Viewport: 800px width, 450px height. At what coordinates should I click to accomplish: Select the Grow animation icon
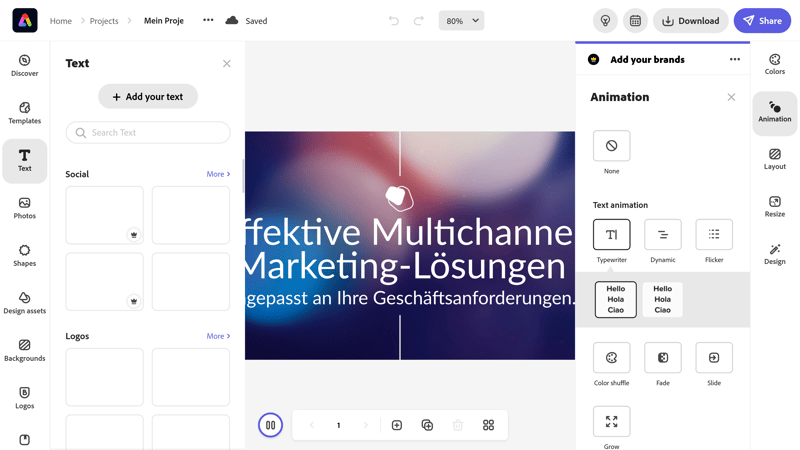tap(611, 421)
